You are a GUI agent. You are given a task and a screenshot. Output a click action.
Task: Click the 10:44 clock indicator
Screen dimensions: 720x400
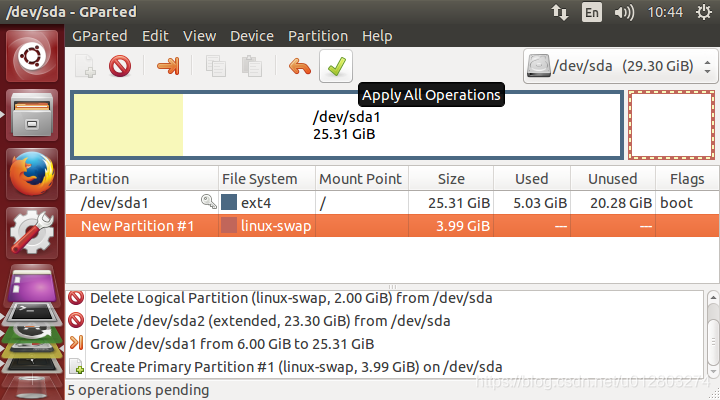pos(665,12)
